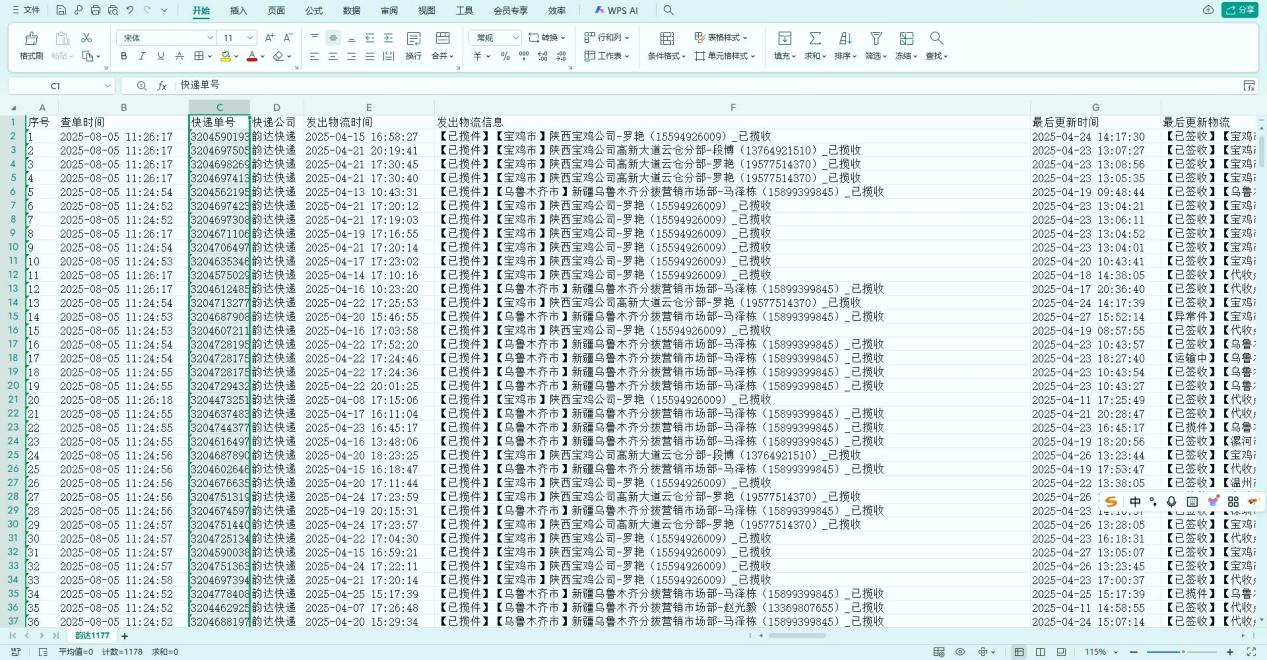Open the Freeze panes (冻结) dropdown
The width and height of the screenshot is (1267, 660).
(906, 46)
